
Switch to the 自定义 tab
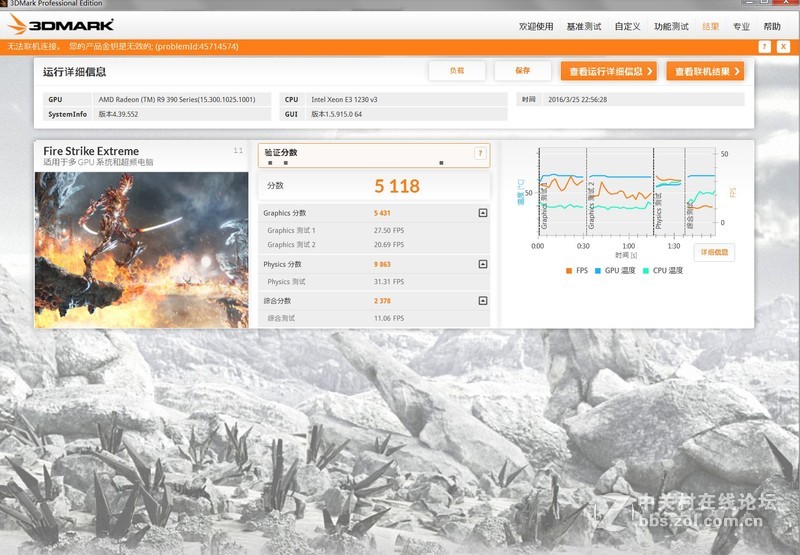click(x=627, y=27)
